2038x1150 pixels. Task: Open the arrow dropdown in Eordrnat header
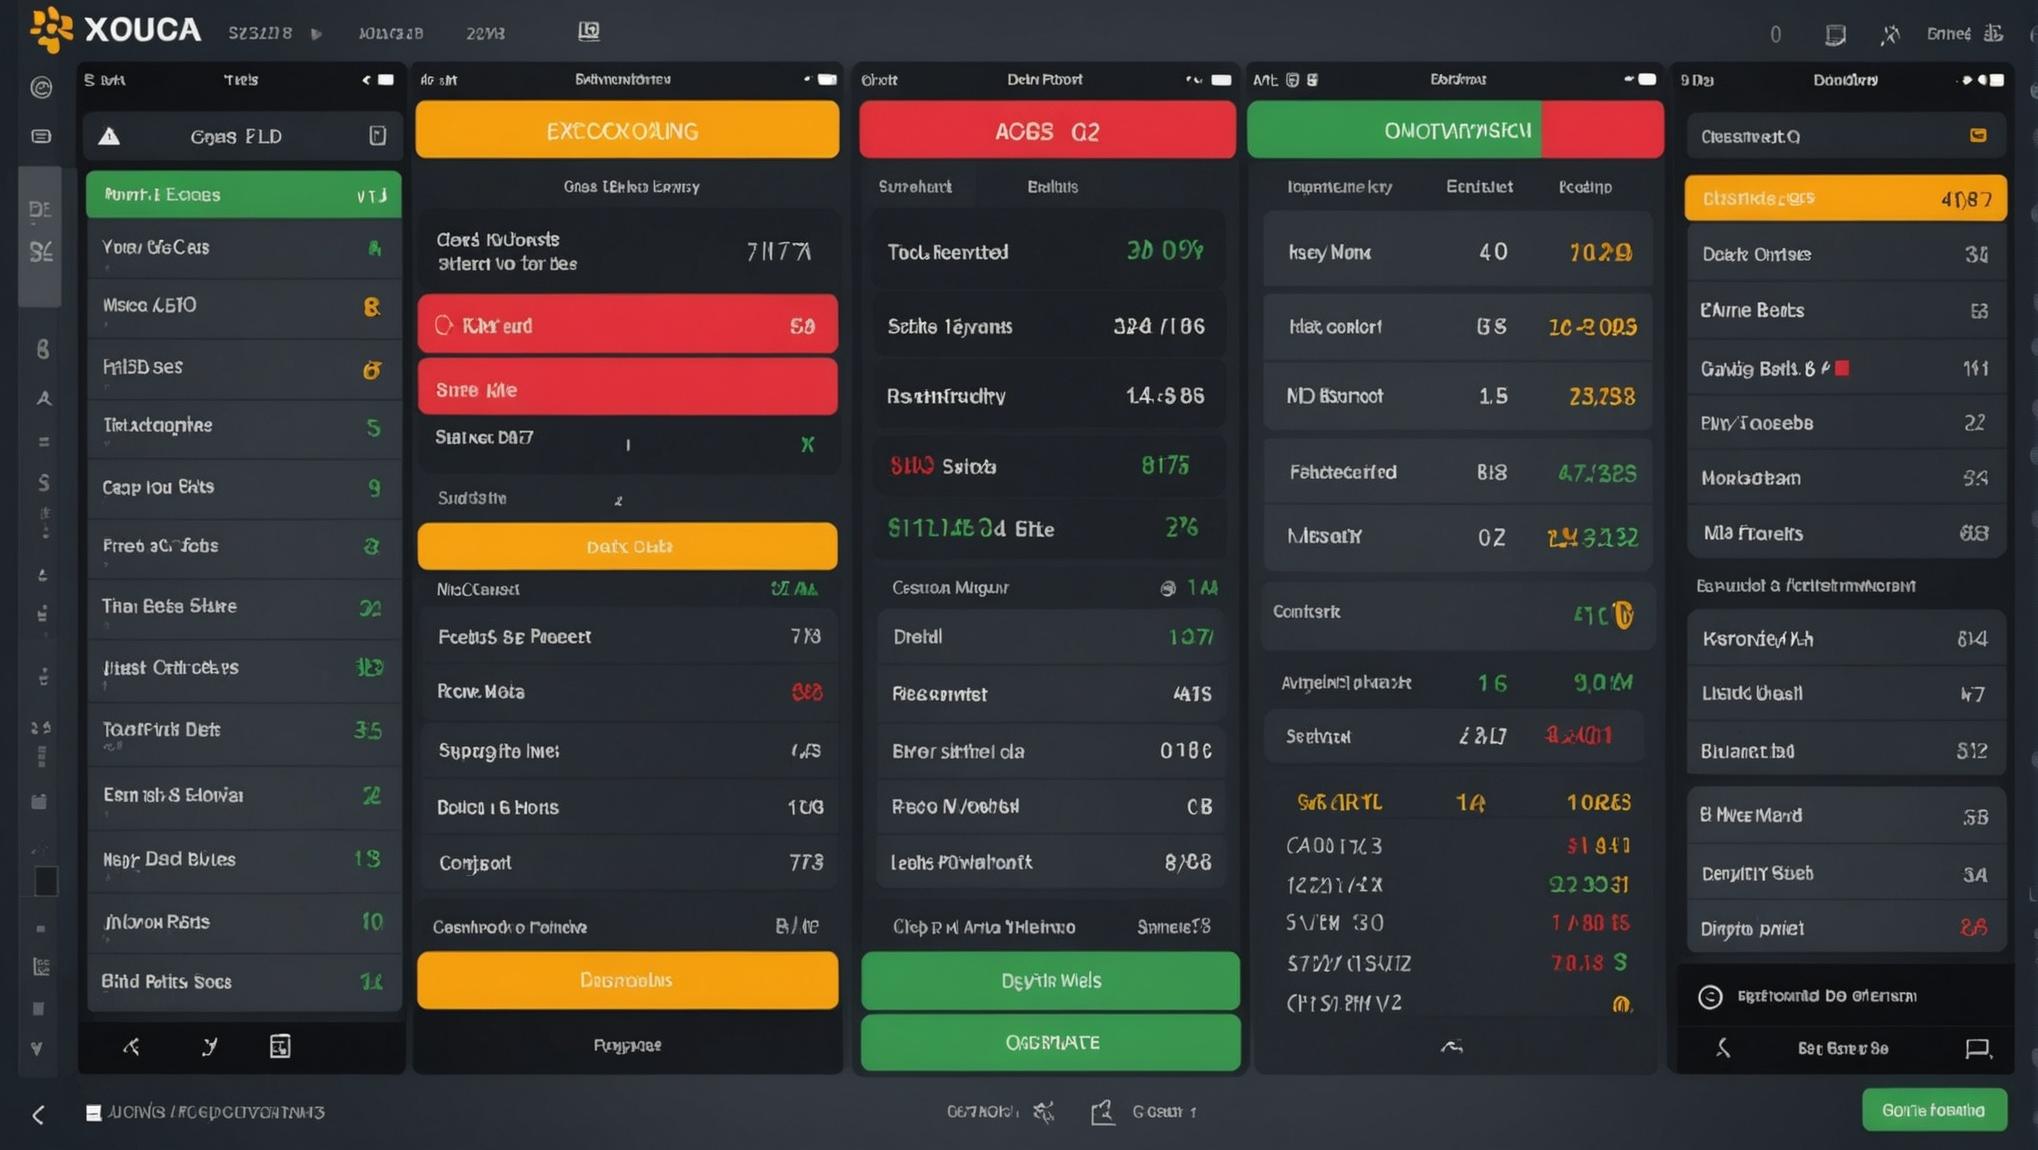pos(1629,79)
